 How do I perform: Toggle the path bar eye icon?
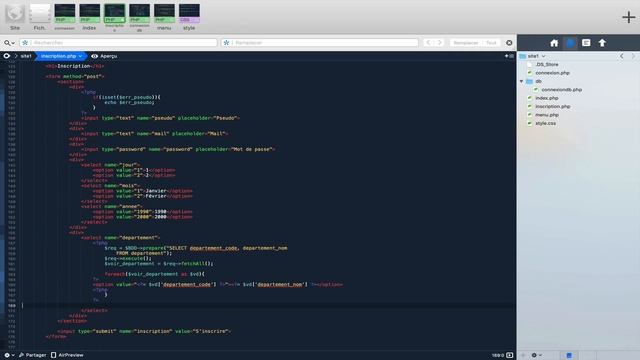tap(7, 56)
